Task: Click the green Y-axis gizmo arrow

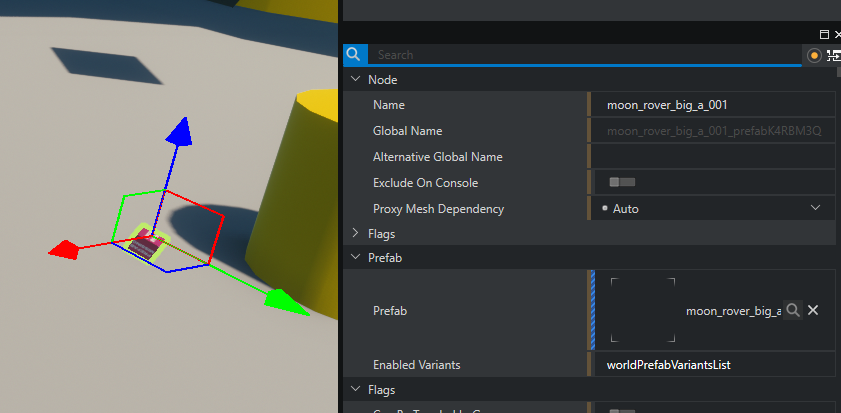Action: 283,299
